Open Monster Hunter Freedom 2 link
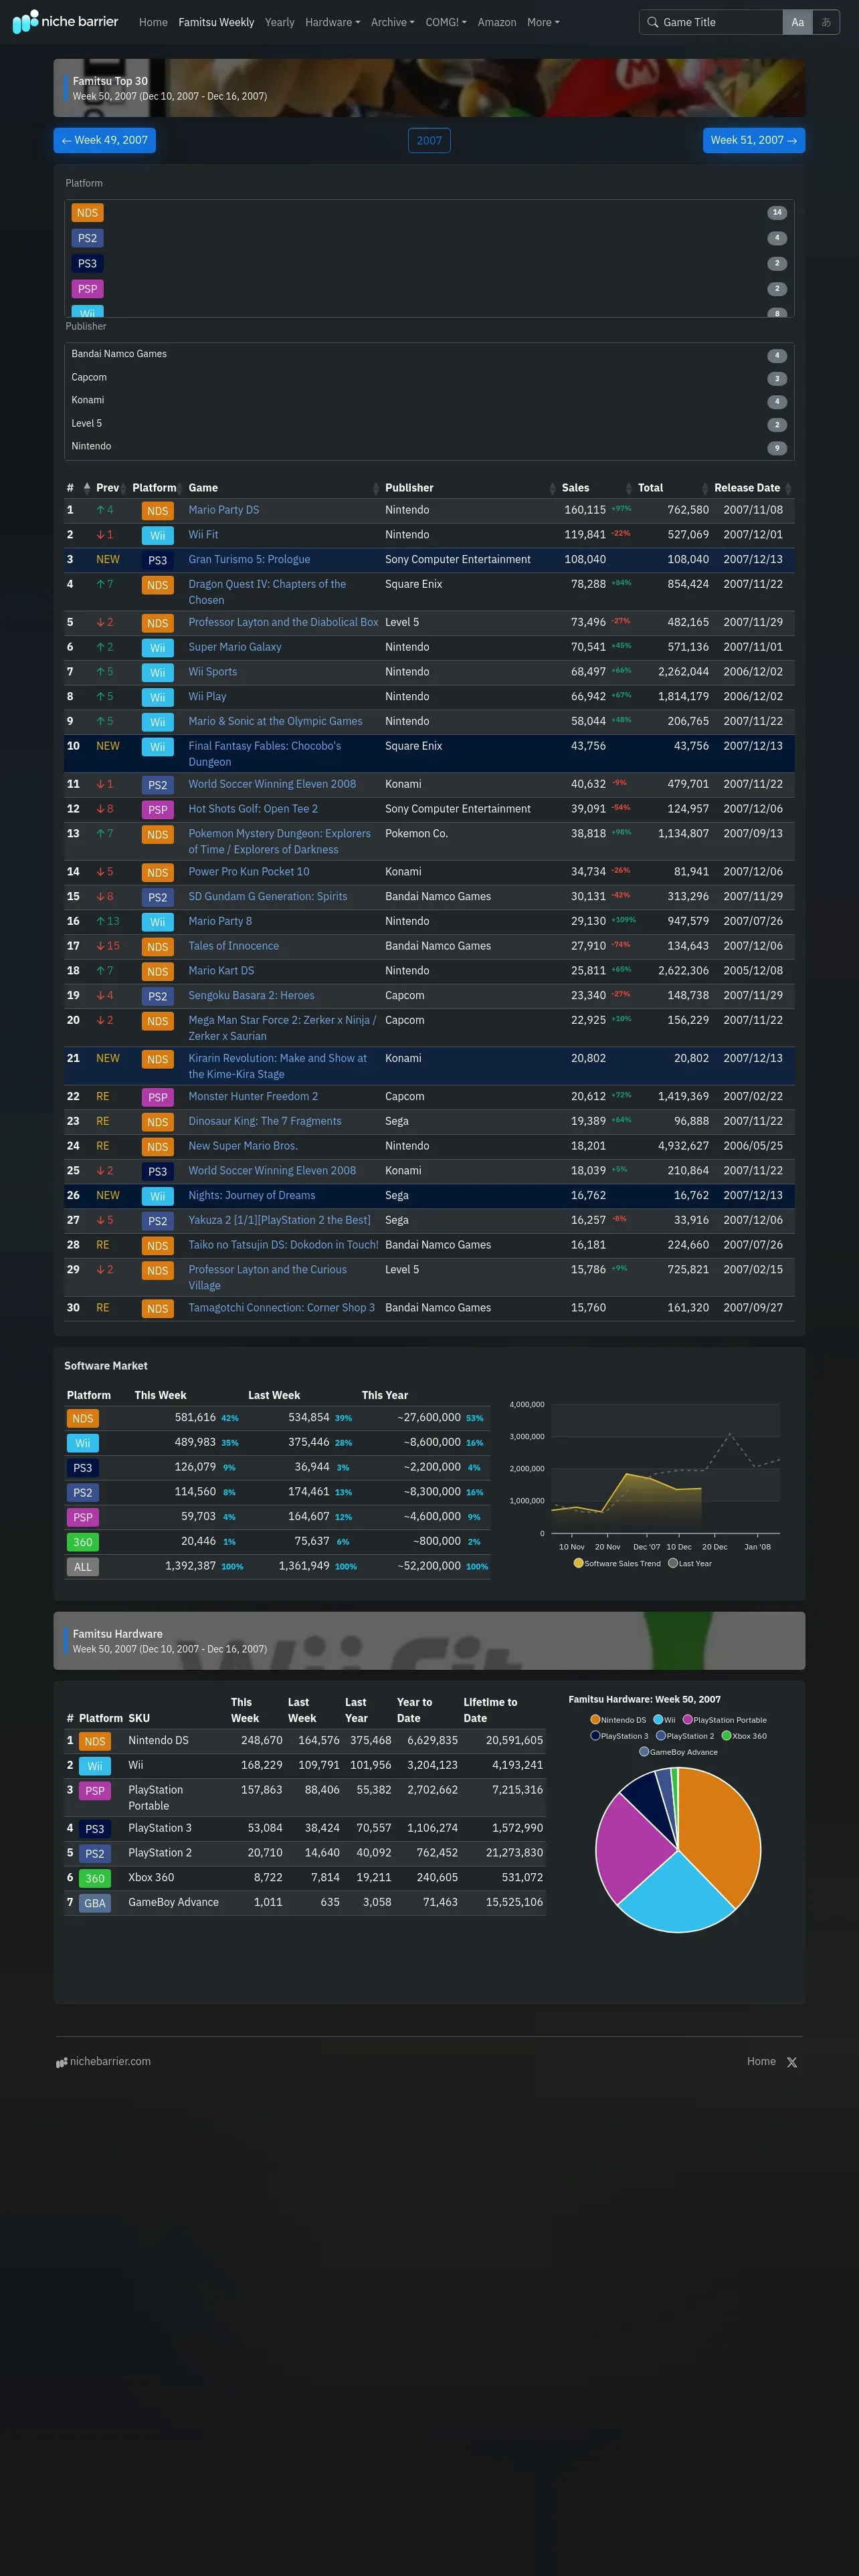 tap(253, 1097)
